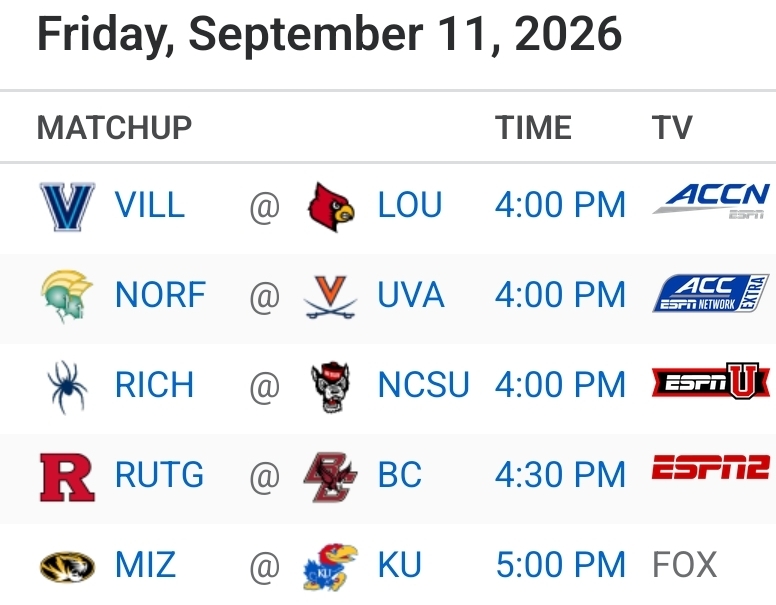
Task: Open the 5:00 PM MIZ at KU game
Action: [x=561, y=564]
